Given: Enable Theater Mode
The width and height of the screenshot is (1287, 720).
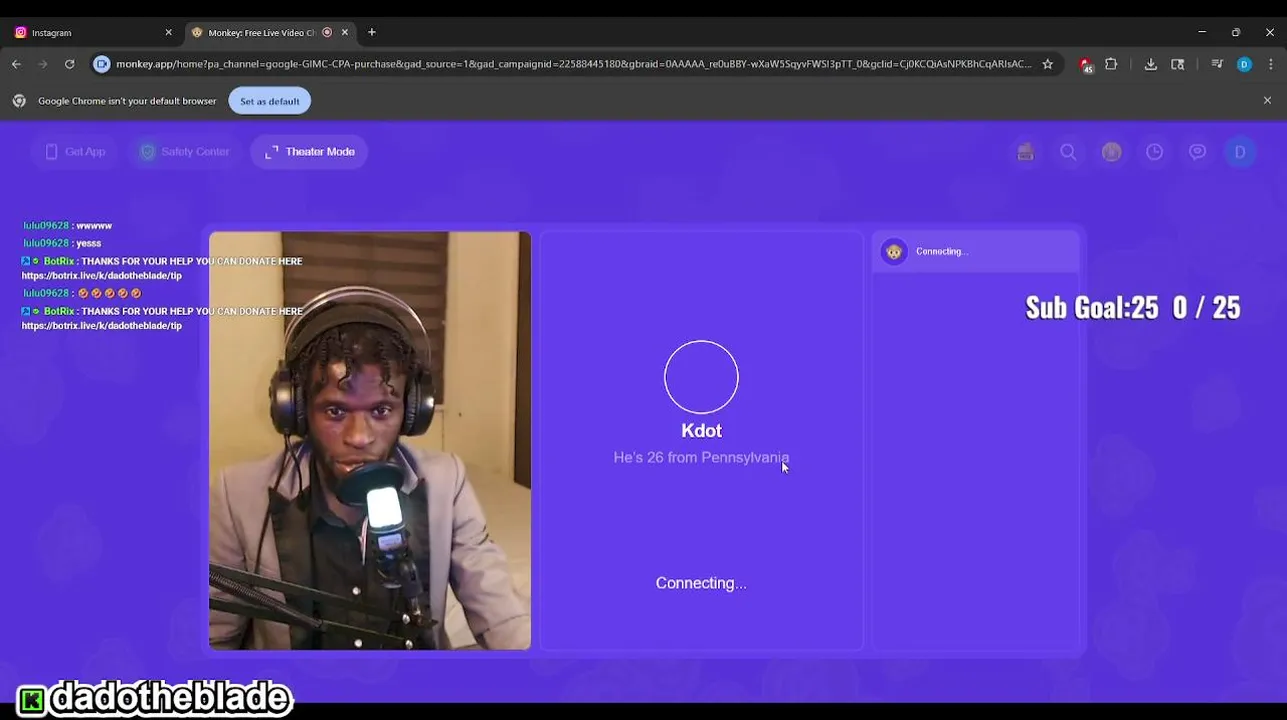Looking at the screenshot, I should 310,152.
